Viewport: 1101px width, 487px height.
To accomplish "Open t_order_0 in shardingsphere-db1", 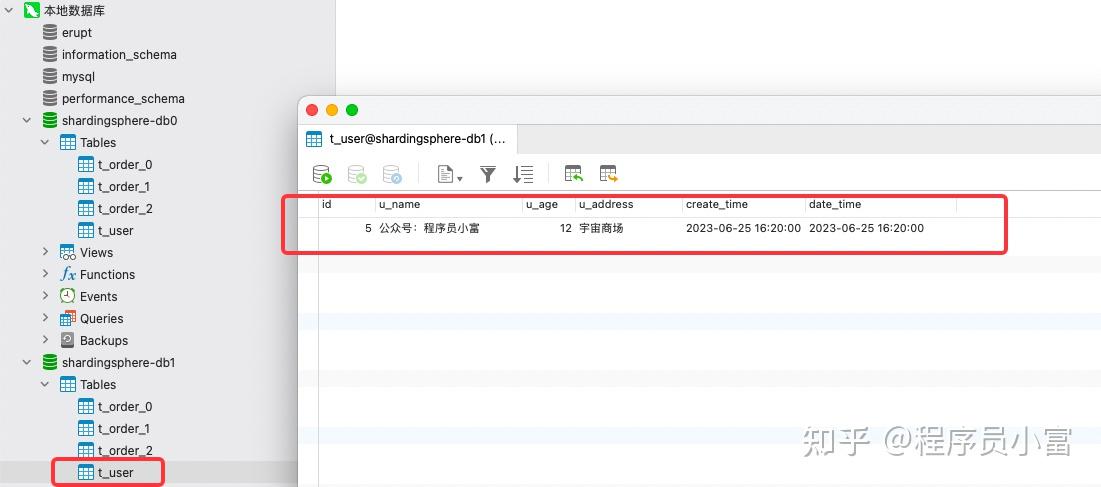I will pos(125,406).
